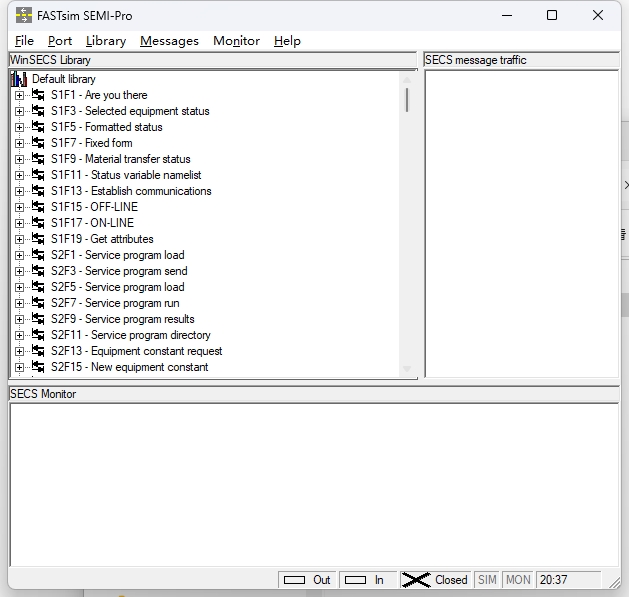Click the S1F7 Fixed form message icon
Viewport: 629px width, 597px height.
point(38,143)
